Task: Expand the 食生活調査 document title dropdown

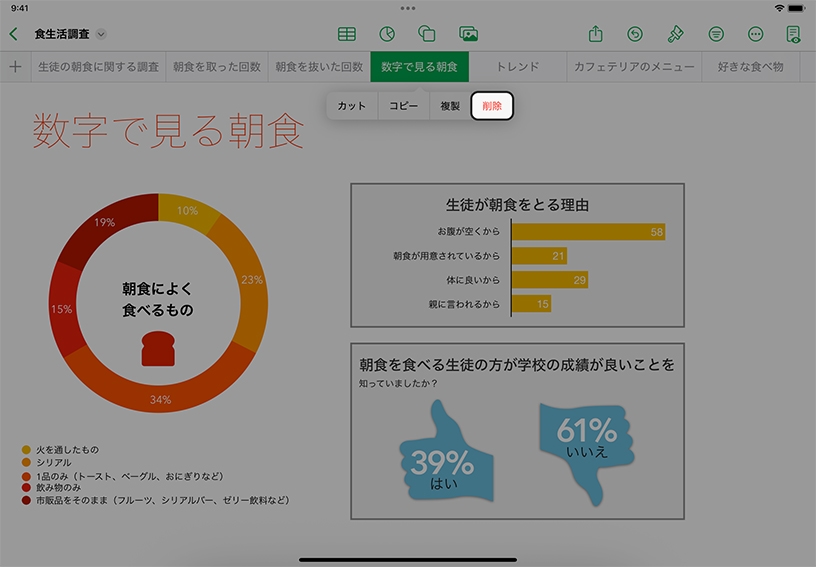Action: [101, 34]
